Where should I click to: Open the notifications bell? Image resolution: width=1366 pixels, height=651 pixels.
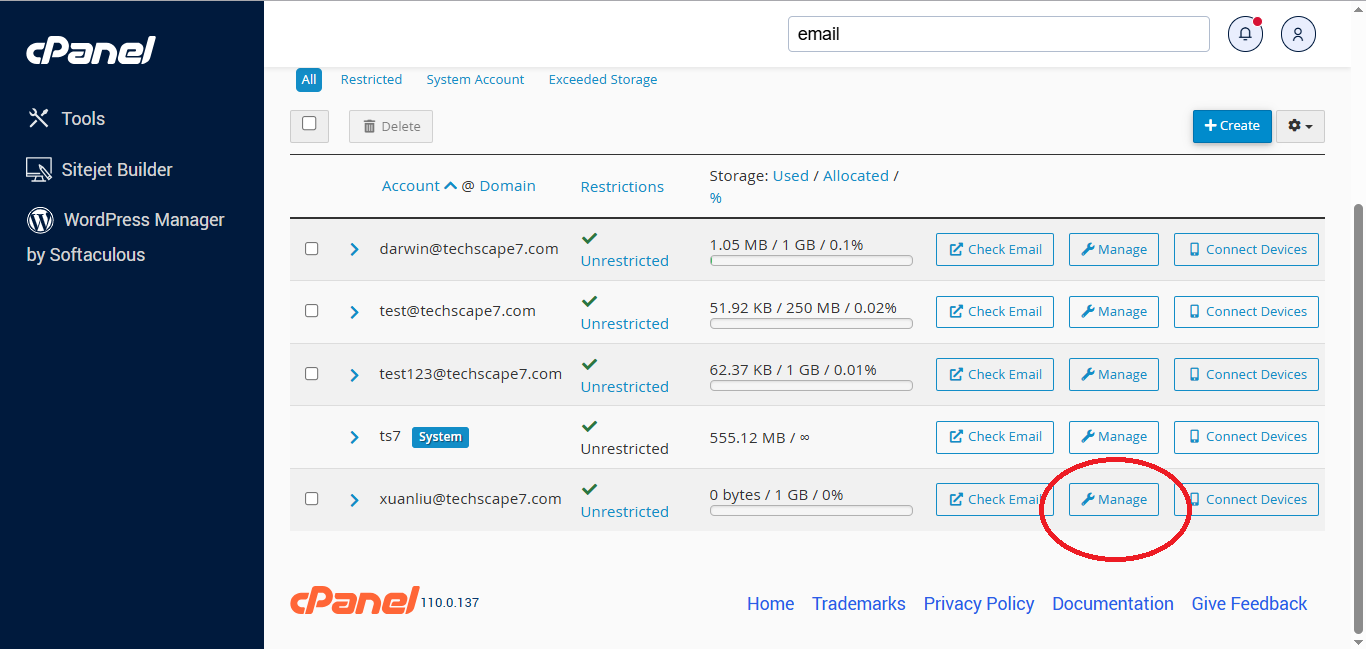tap(1246, 34)
